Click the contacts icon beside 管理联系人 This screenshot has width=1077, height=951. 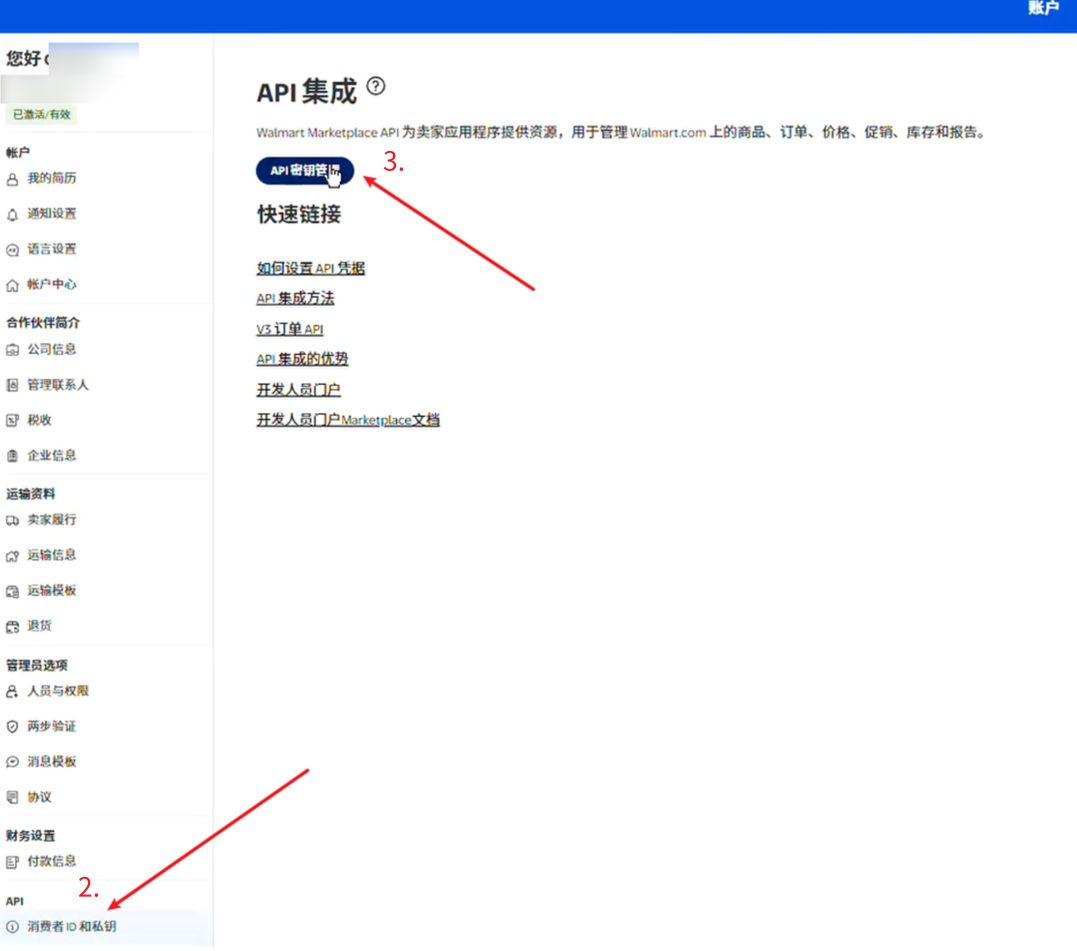click(12, 385)
